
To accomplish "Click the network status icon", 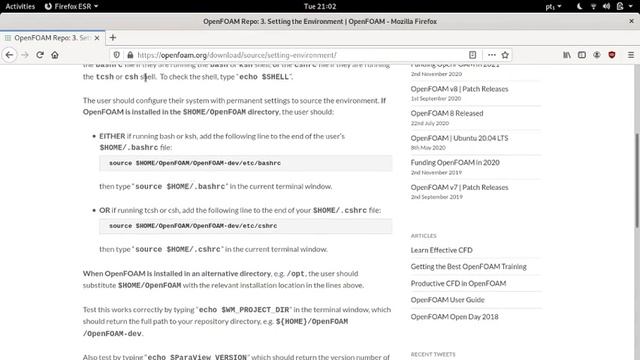I will [x=593, y=6].
